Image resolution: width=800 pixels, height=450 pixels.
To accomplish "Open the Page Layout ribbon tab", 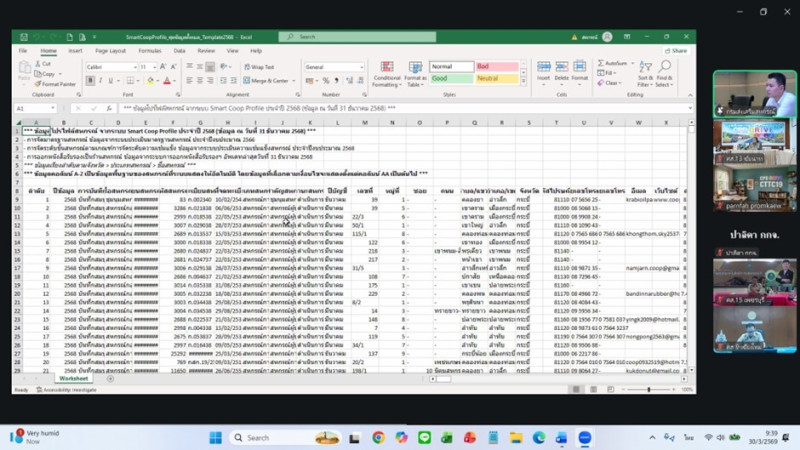I will click(x=110, y=50).
